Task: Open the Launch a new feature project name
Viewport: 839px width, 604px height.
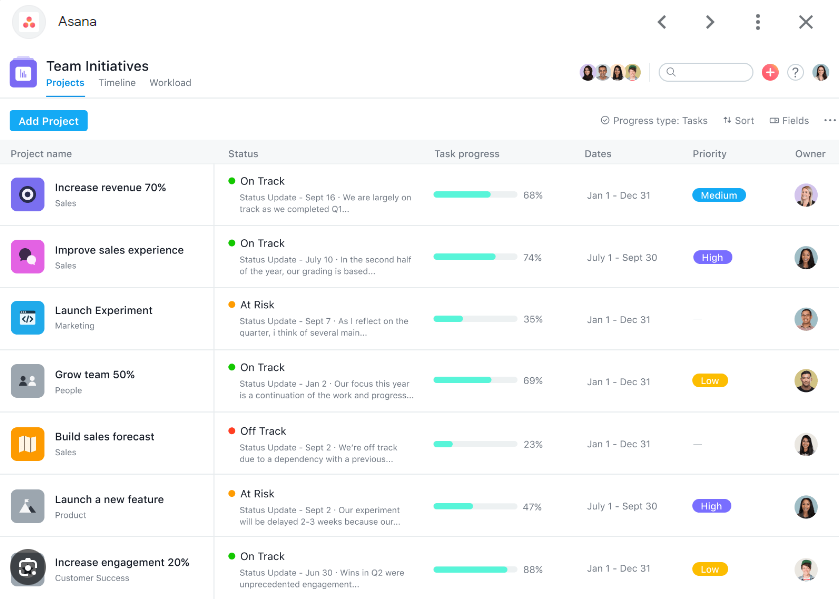Action: click(x=109, y=500)
